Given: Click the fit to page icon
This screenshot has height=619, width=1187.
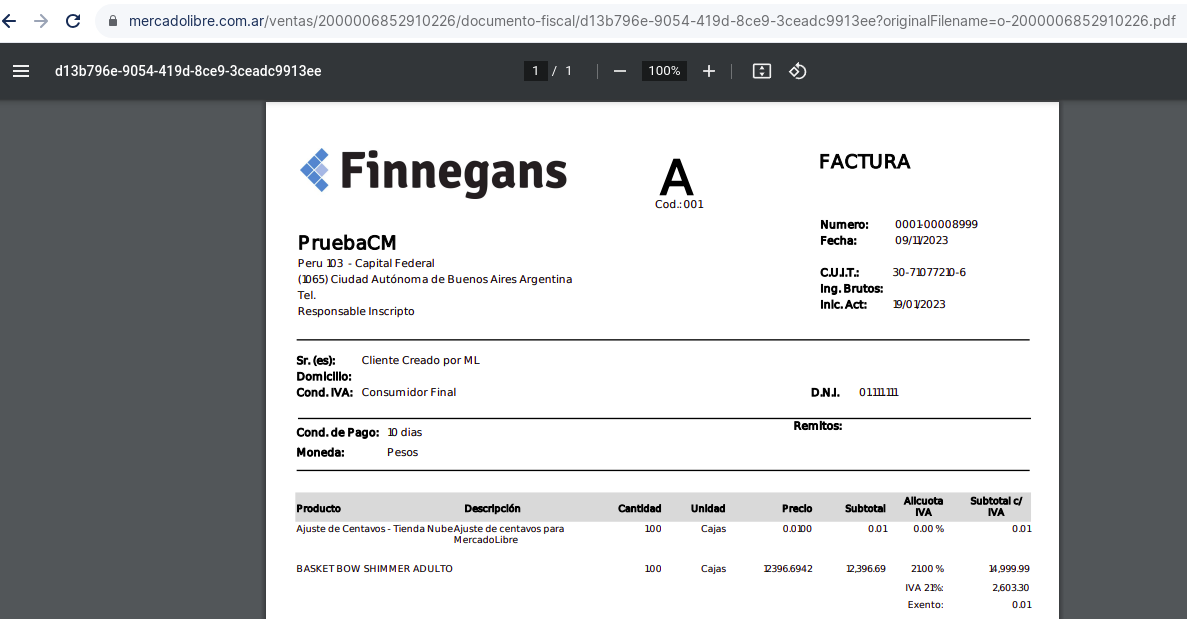Looking at the screenshot, I should point(762,71).
